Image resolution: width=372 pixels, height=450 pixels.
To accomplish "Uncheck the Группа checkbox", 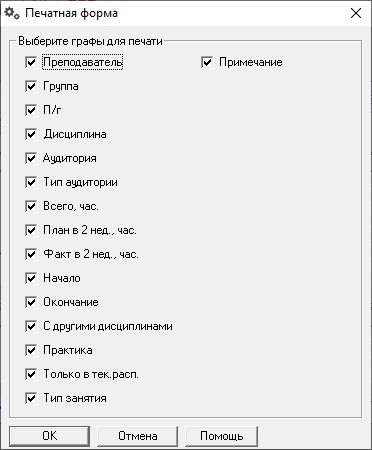I will (x=31, y=86).
